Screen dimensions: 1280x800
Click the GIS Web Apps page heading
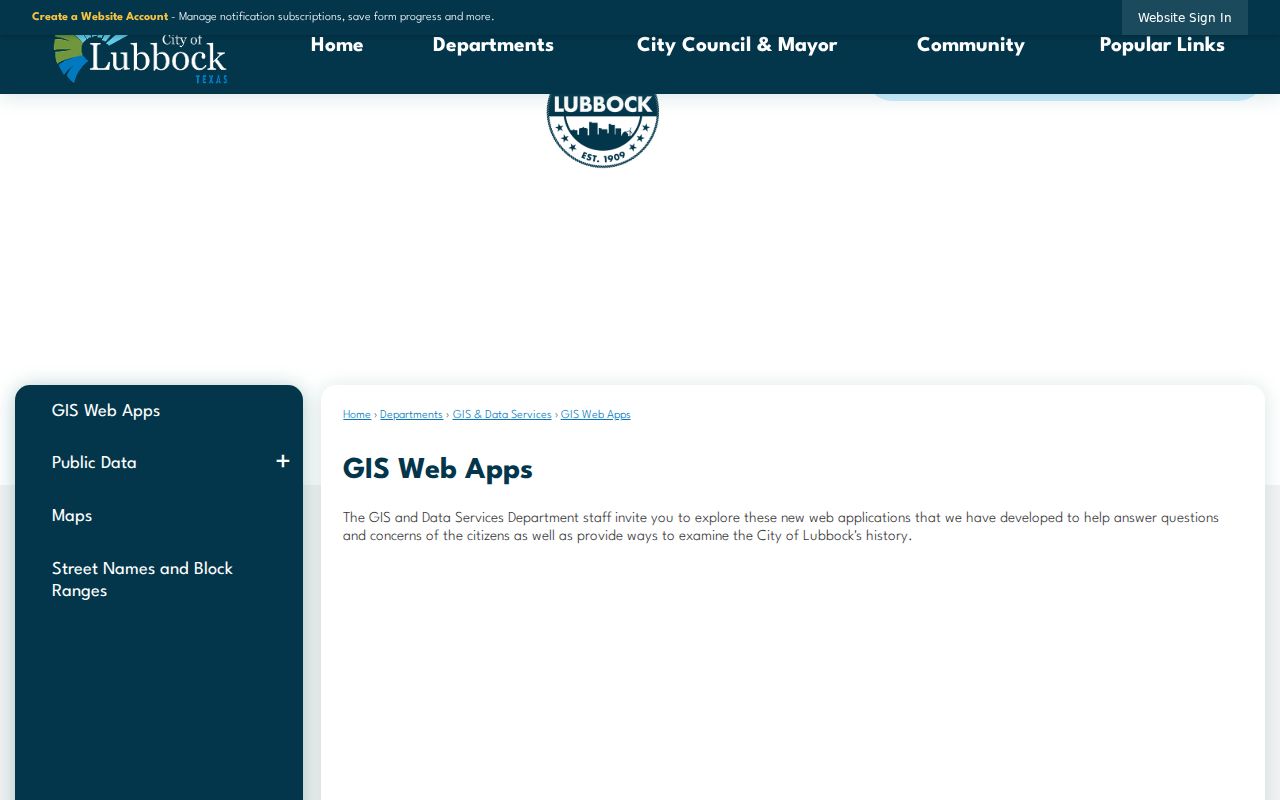tap(438, 470)
